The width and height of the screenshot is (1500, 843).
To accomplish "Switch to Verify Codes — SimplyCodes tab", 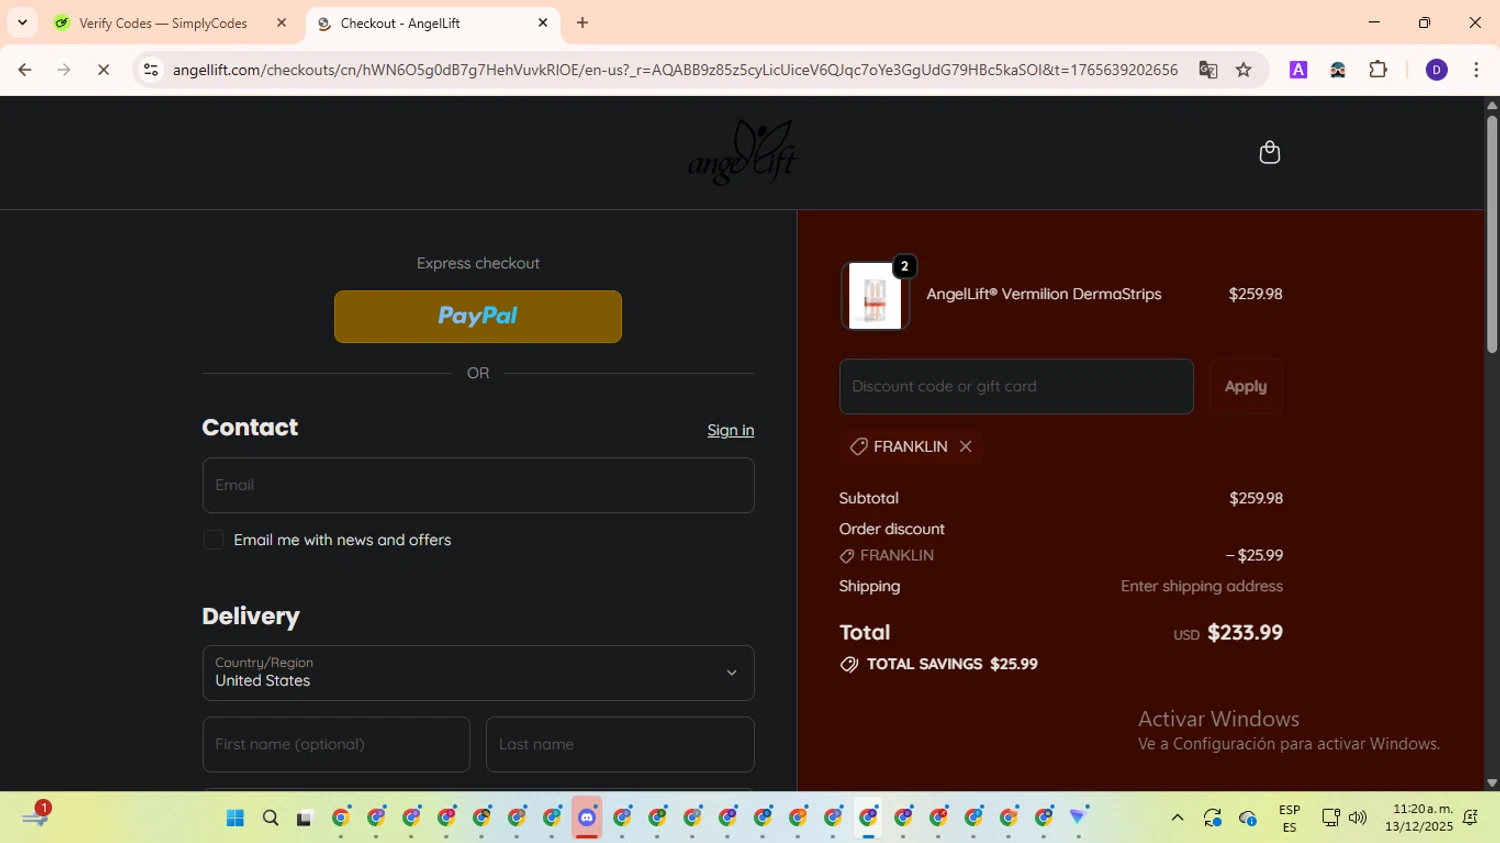I will (163, 23).
